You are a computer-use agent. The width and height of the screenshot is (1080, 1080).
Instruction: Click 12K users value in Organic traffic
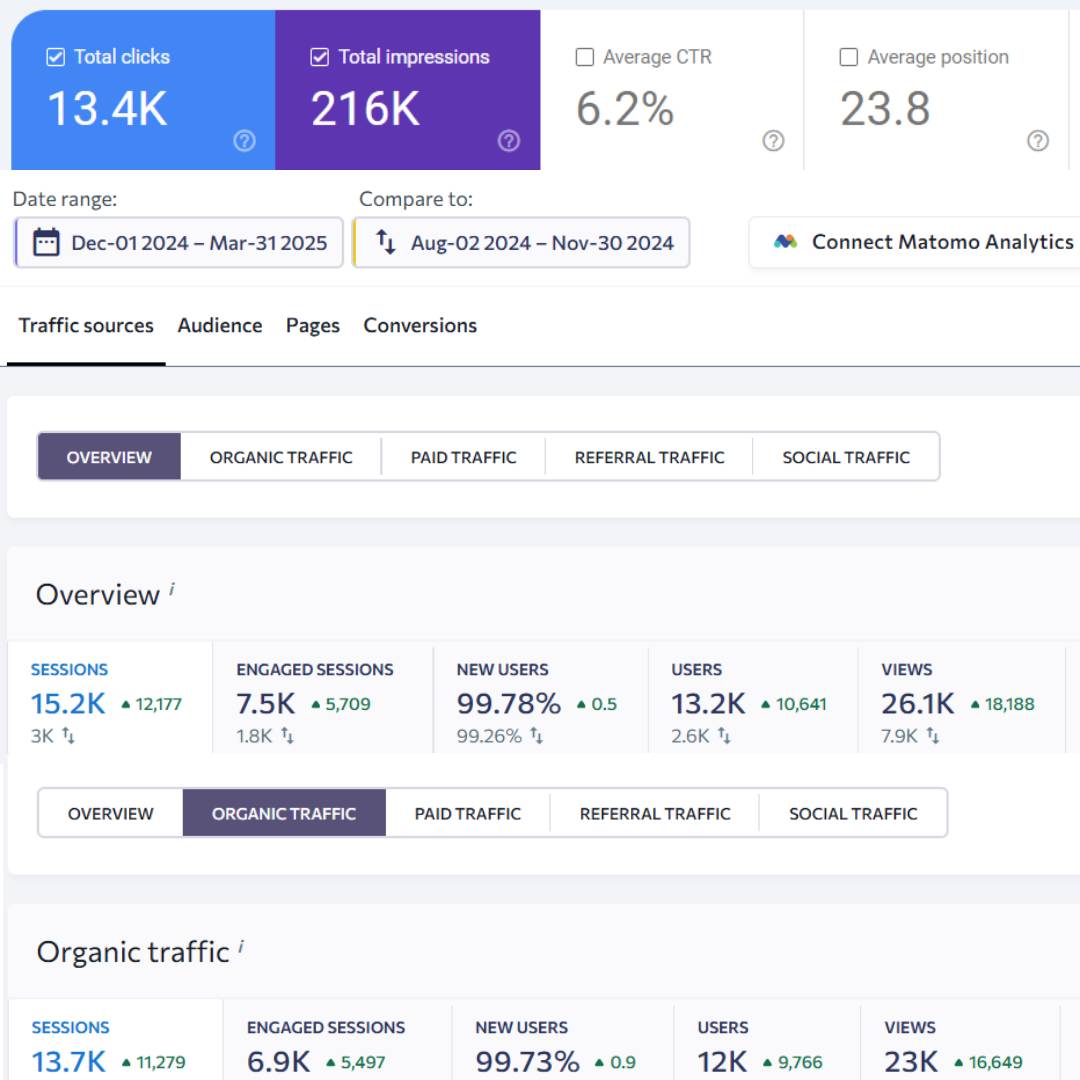click(723, 1061)
